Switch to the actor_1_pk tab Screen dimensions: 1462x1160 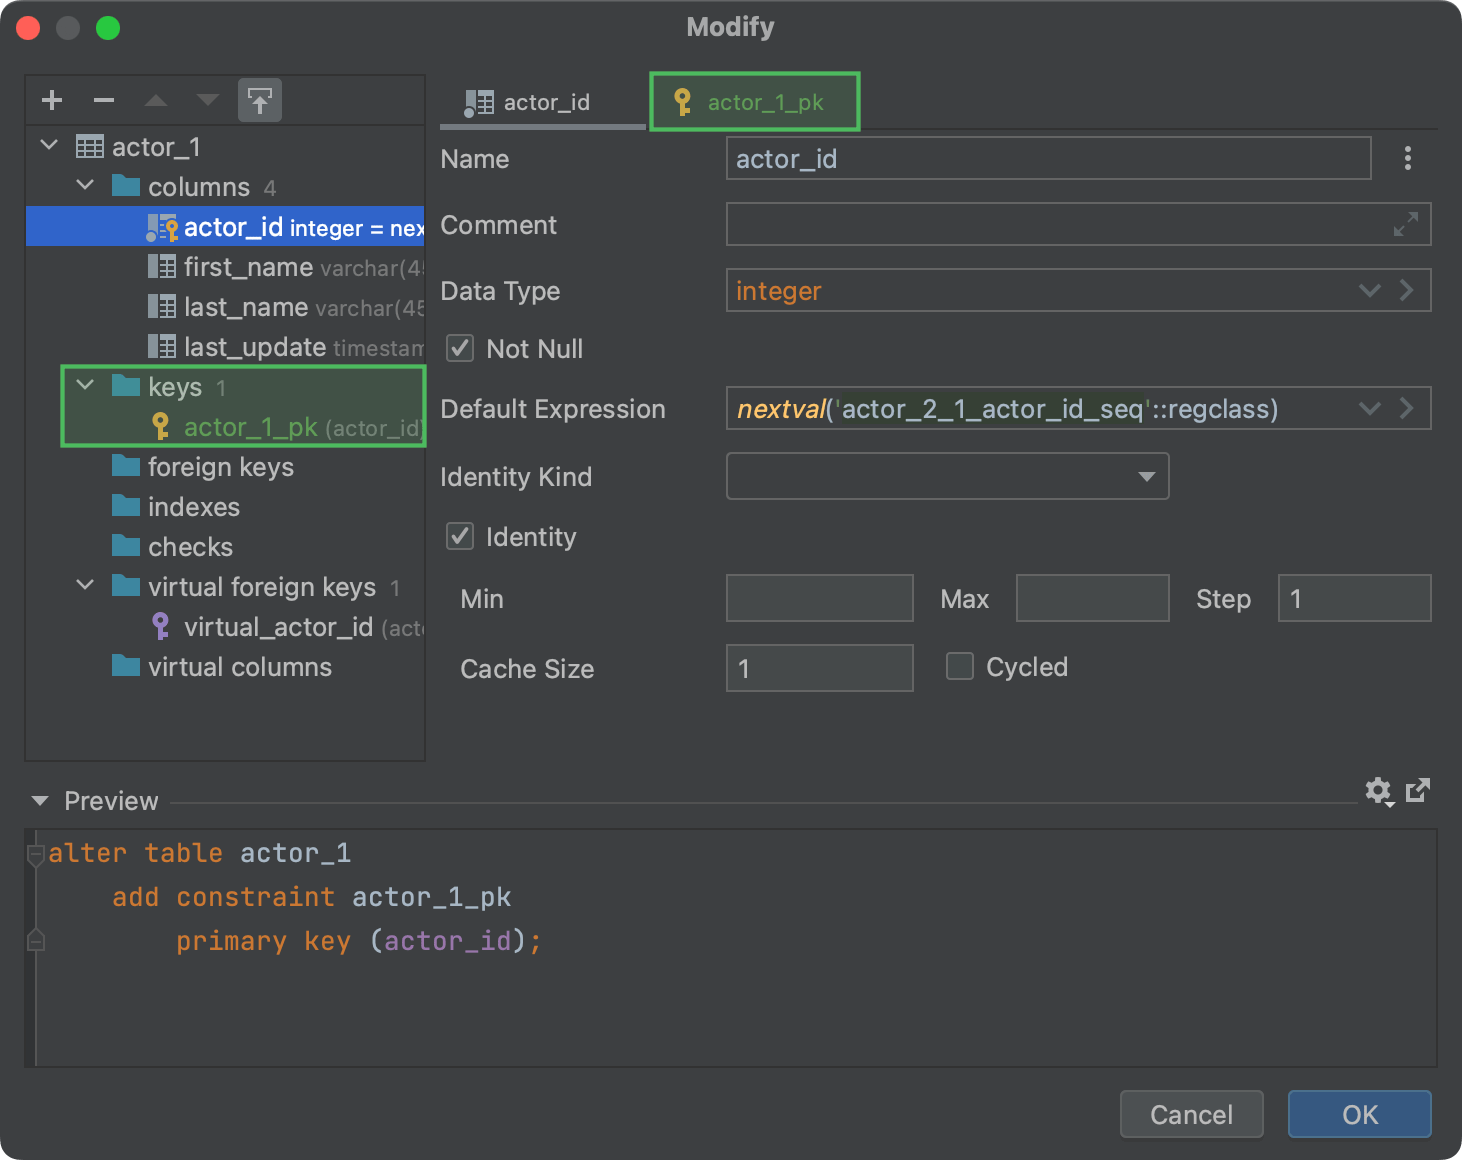[x=754, y=102]
